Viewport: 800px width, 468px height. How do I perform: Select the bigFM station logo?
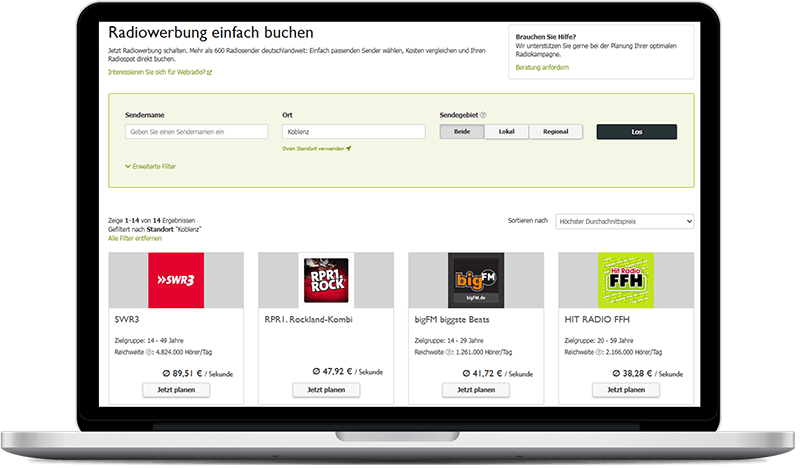point(476,280)
